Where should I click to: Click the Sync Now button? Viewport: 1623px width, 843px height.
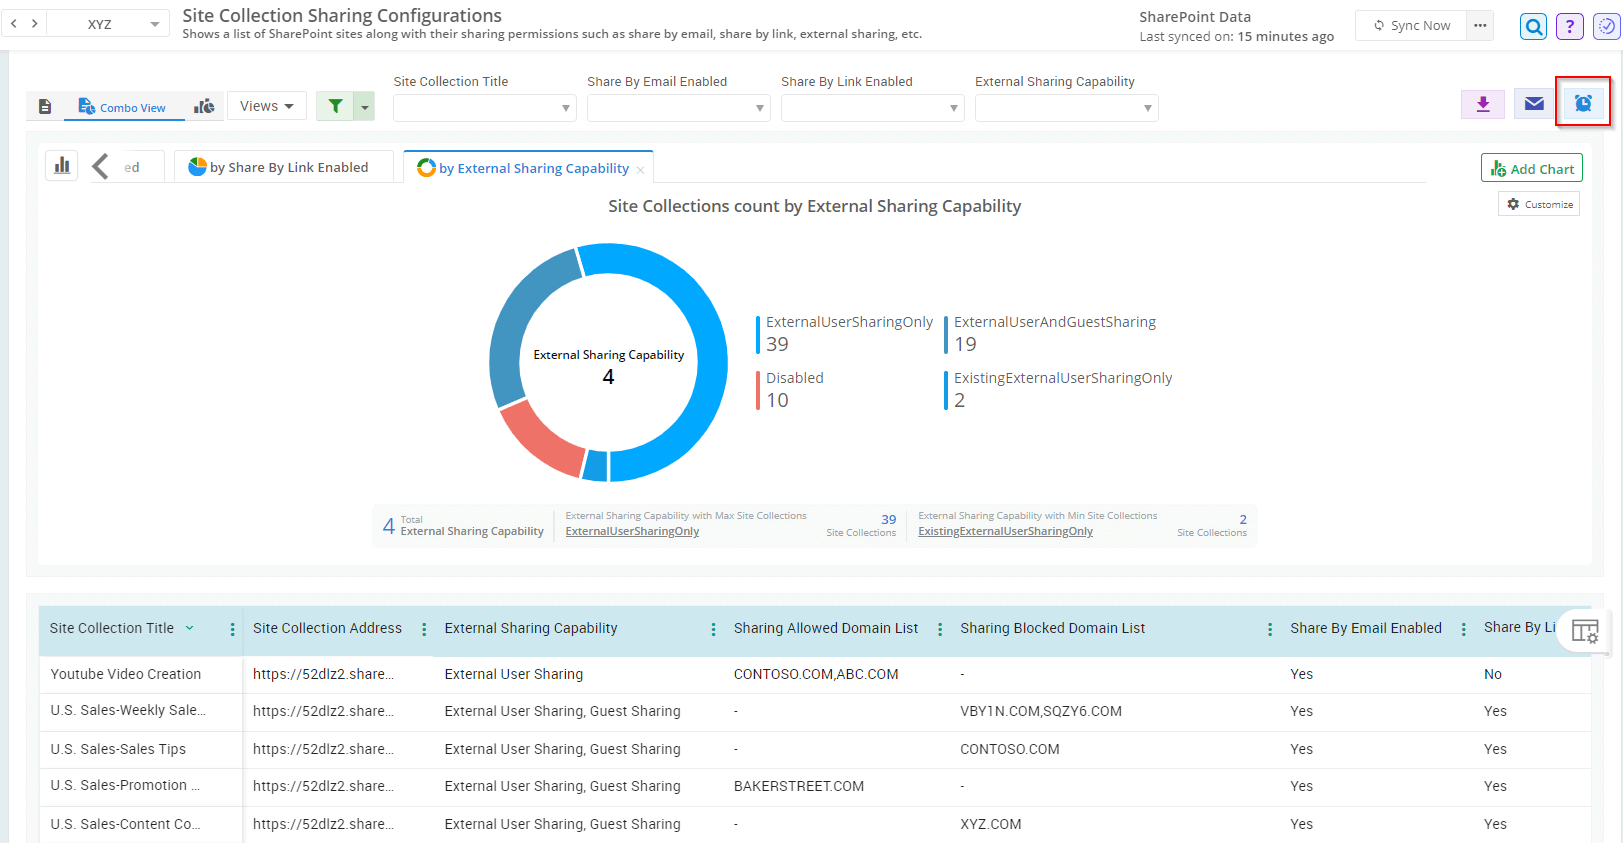pos(1411,25)
